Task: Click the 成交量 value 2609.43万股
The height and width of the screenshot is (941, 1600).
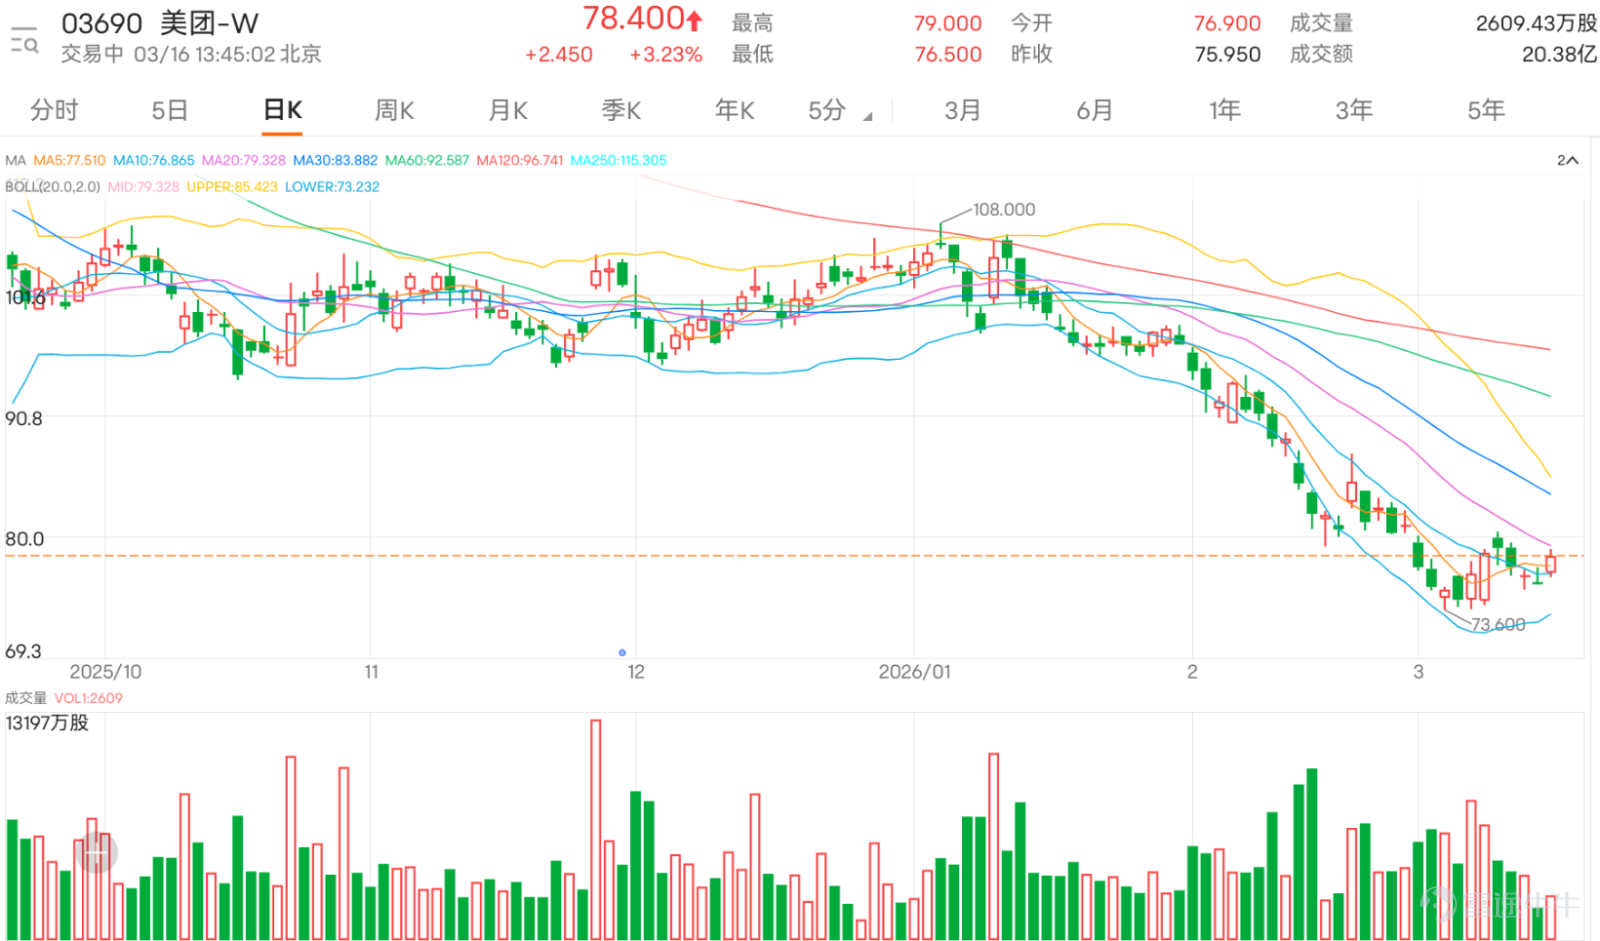Action: point(1536,23)
